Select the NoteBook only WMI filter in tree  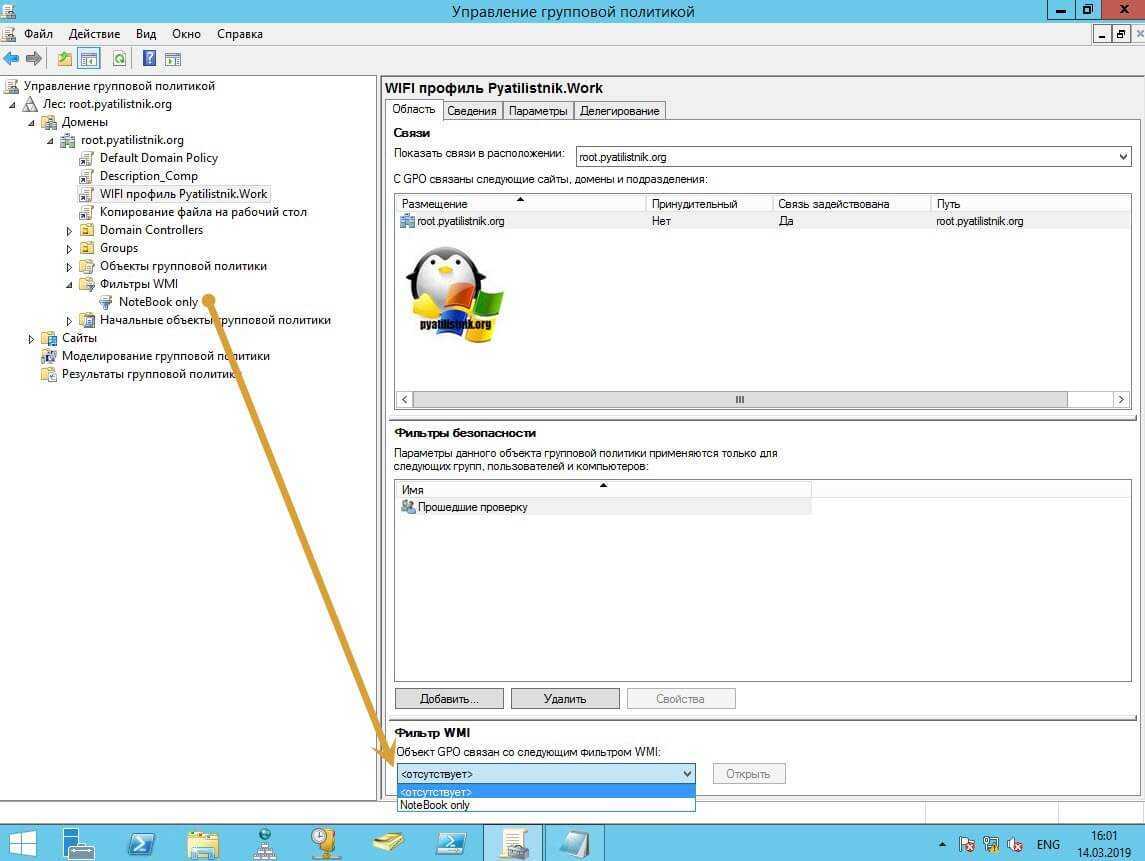point(158,302)
